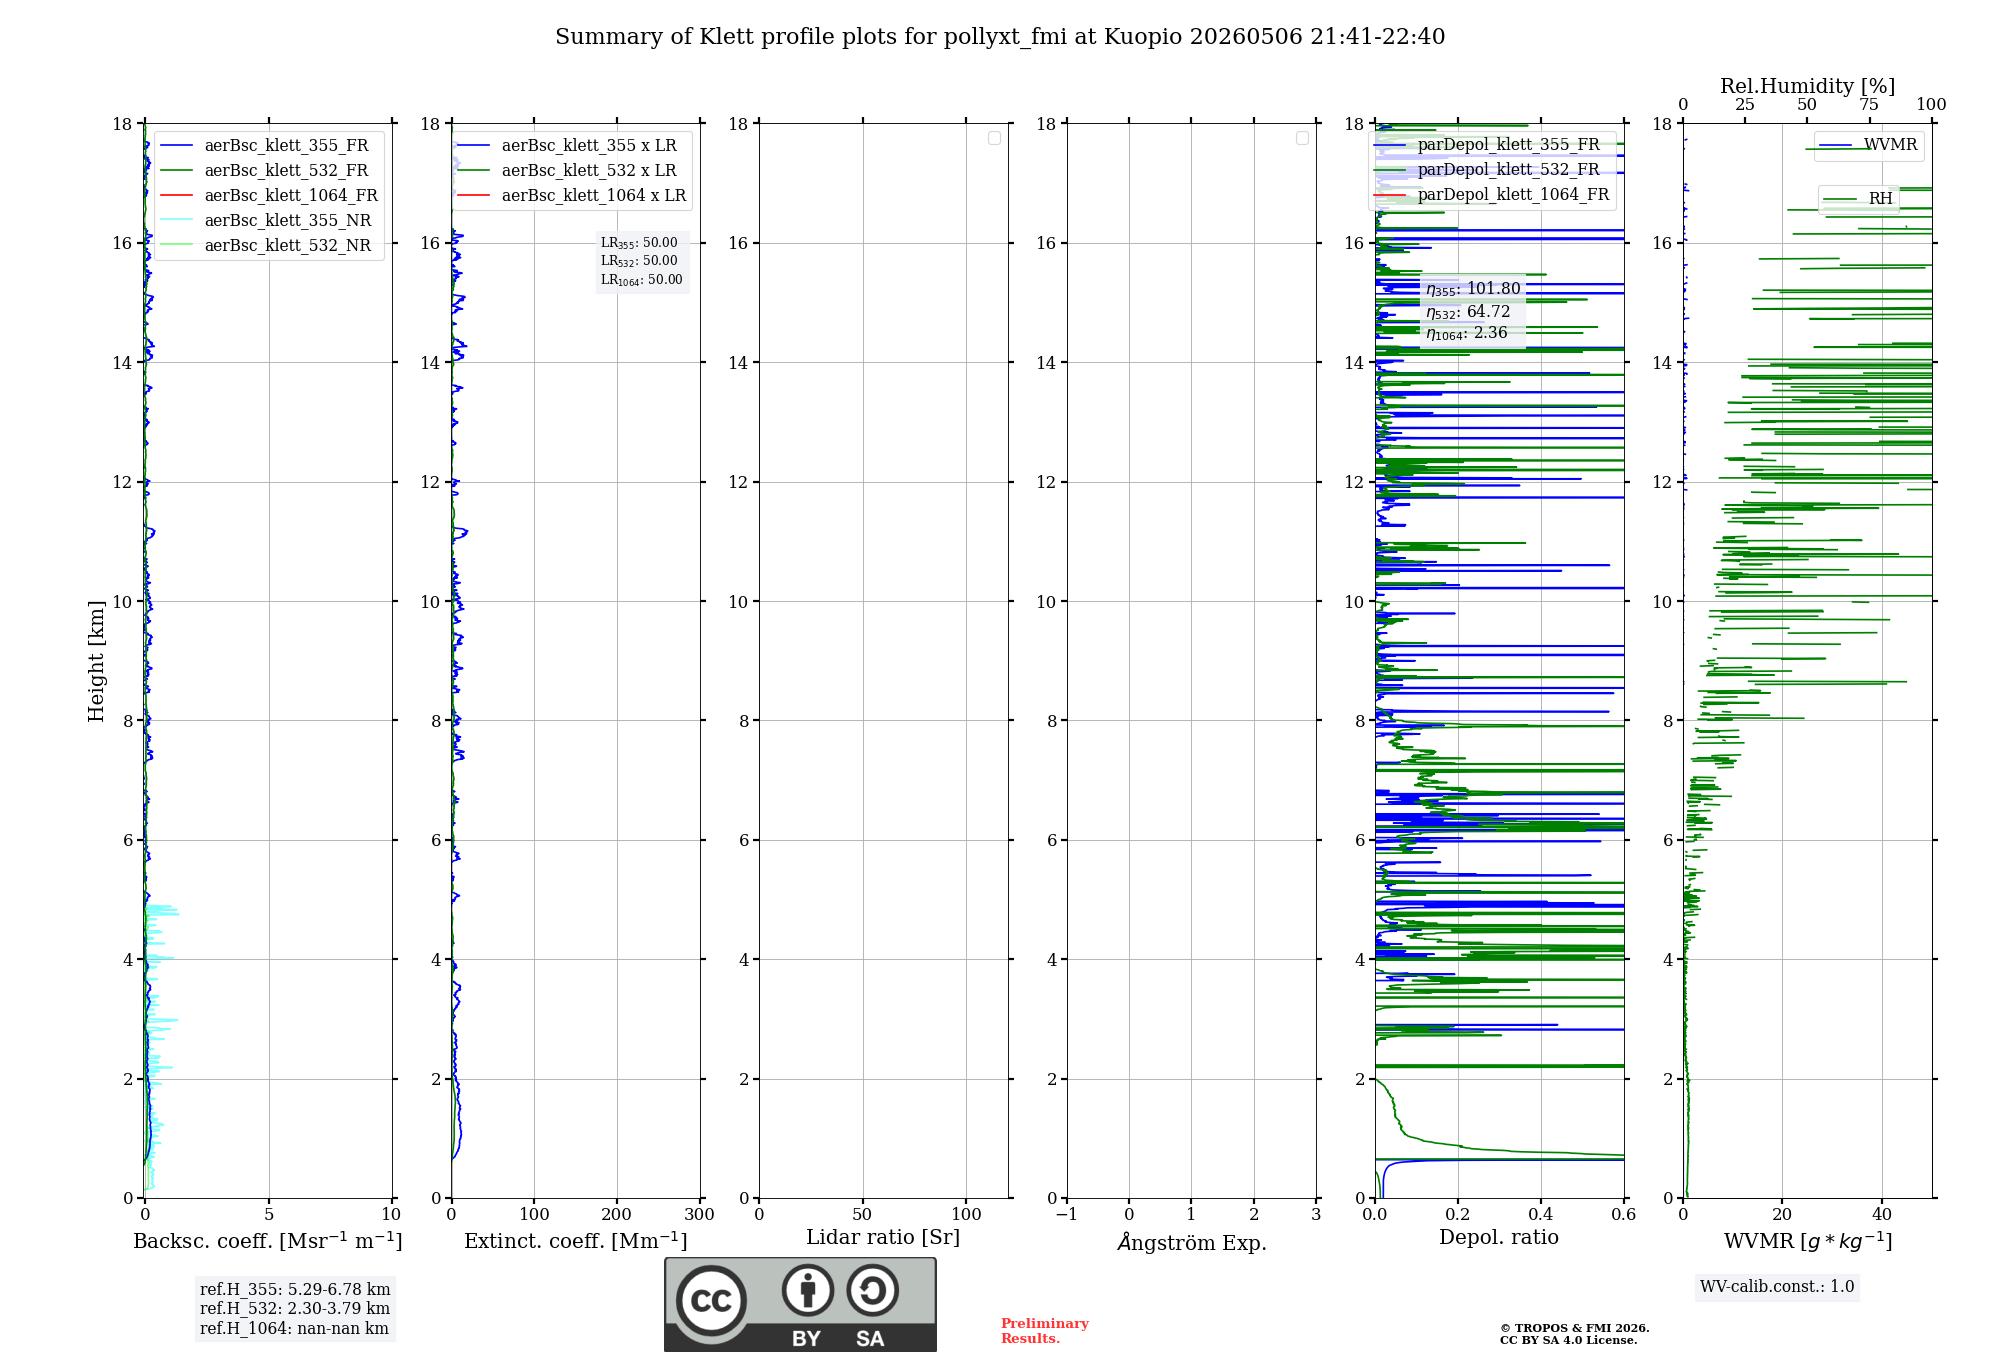Click the 'ref.H_1064: nan-nan km' text
The width and height of the screenshot is (2000, 1360).
[x=294, y=1329]
